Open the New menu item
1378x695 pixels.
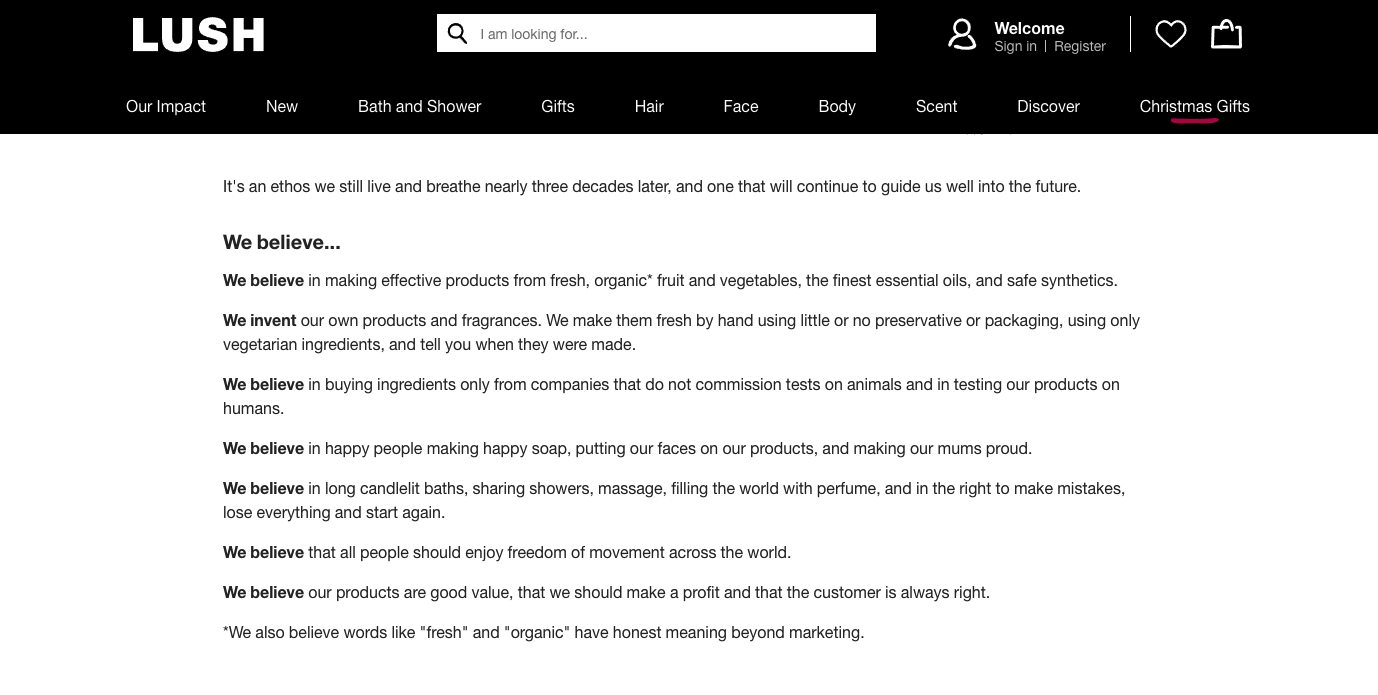coord(282,107)
